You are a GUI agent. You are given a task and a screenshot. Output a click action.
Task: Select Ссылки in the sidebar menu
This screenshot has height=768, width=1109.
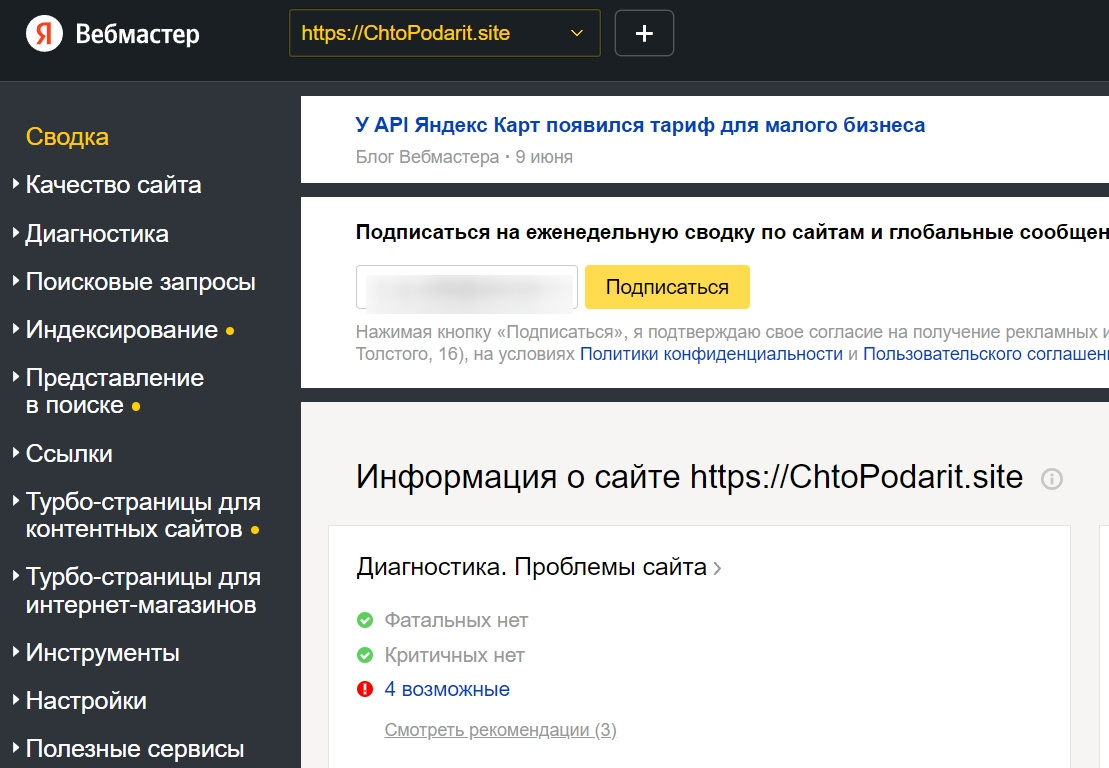(68, 454)
